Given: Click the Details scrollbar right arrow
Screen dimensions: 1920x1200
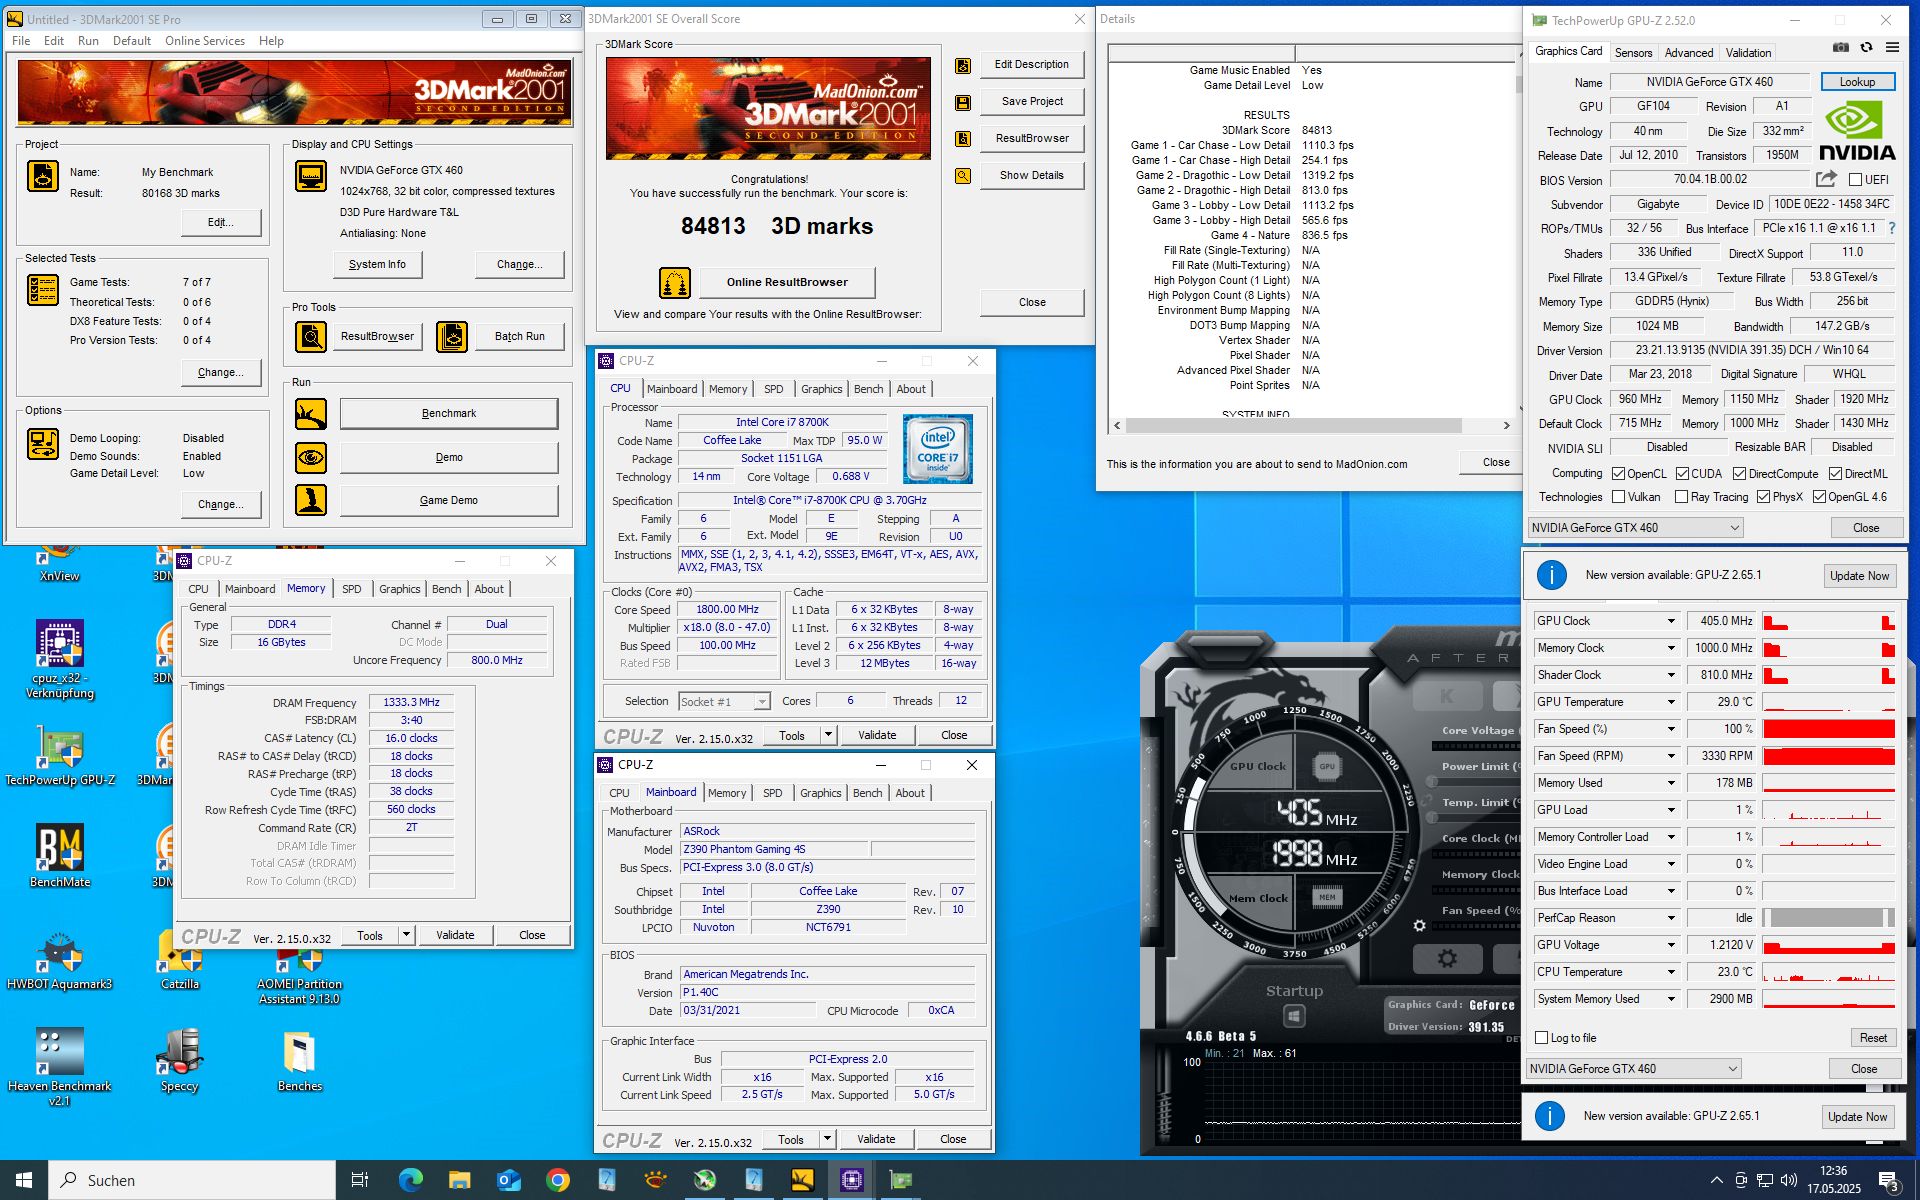Looking at the screenshot, I should tap(1506, 426).
